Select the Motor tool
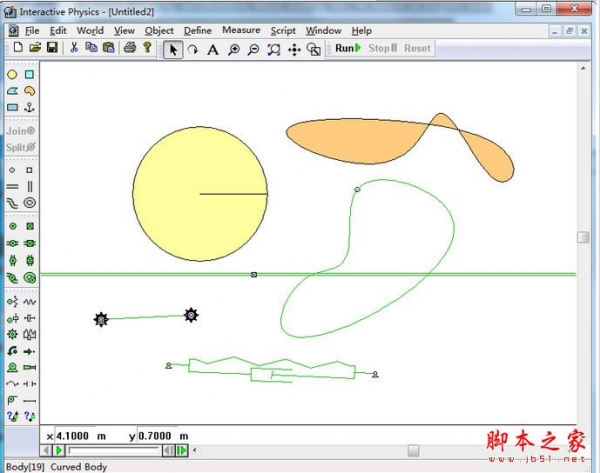 12,367
